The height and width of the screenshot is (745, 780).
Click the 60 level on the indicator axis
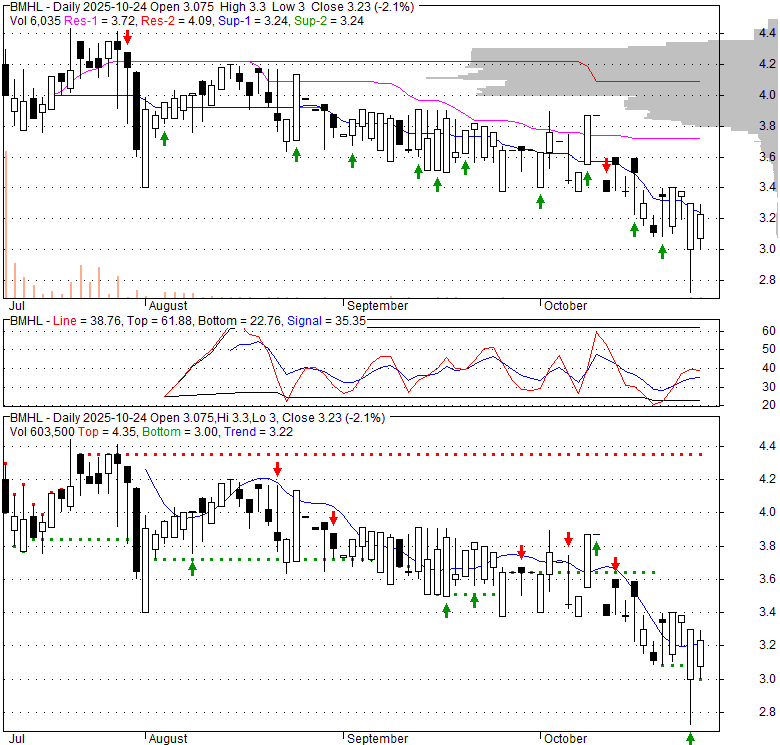pos(769,331)
